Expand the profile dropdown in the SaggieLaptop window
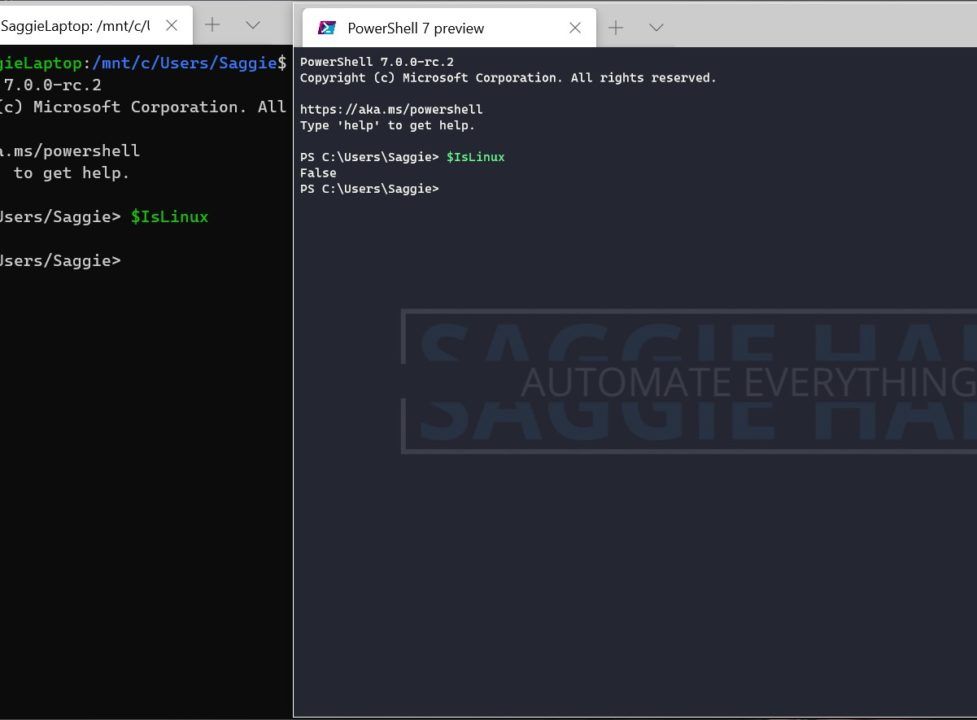This screenshot has width=977, height=720. point(253,25)
